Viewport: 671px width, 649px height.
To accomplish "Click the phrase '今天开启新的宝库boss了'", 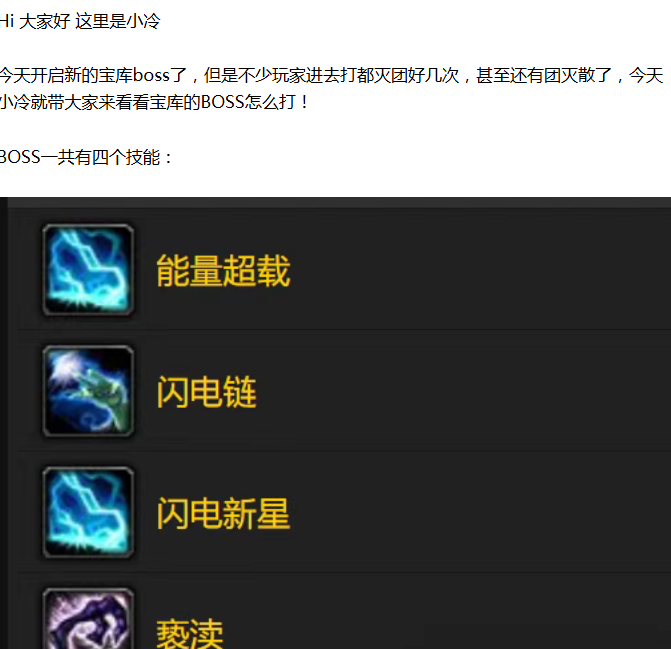I will point(93,75).
